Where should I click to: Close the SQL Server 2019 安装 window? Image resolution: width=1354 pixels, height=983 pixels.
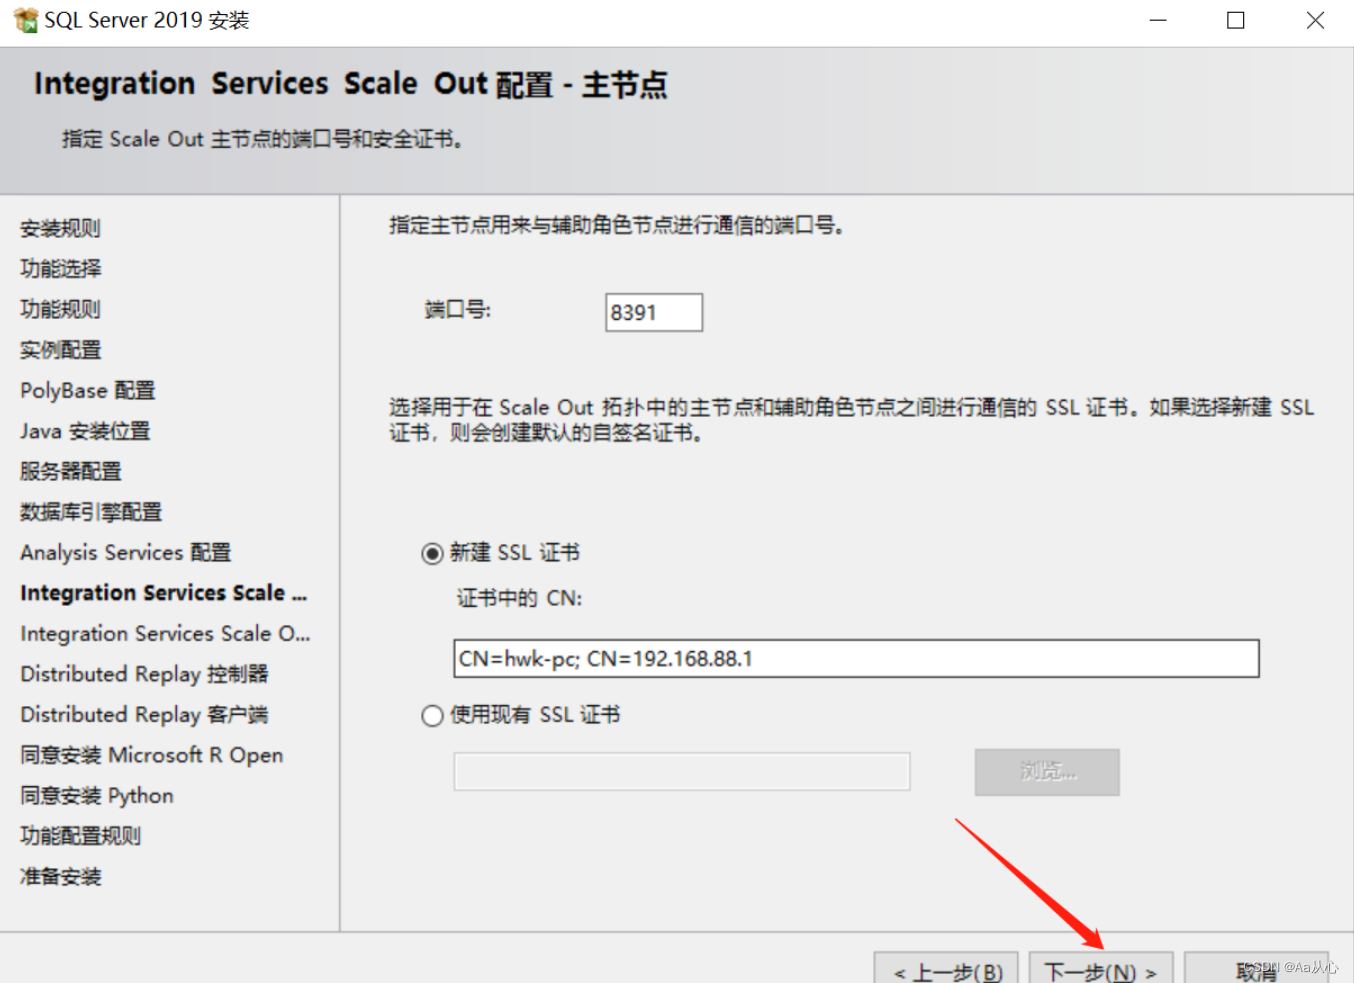click(x=1315, y=20)
